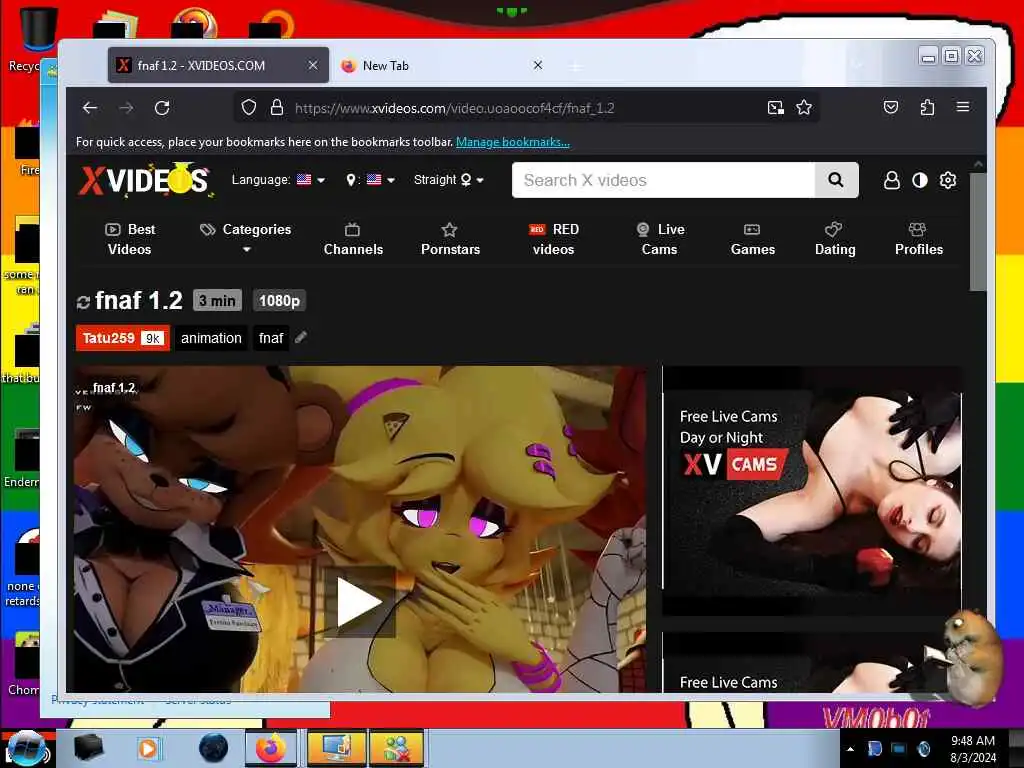
Task: Show hidden system tray icons arrow
Action: coord(850,749)
